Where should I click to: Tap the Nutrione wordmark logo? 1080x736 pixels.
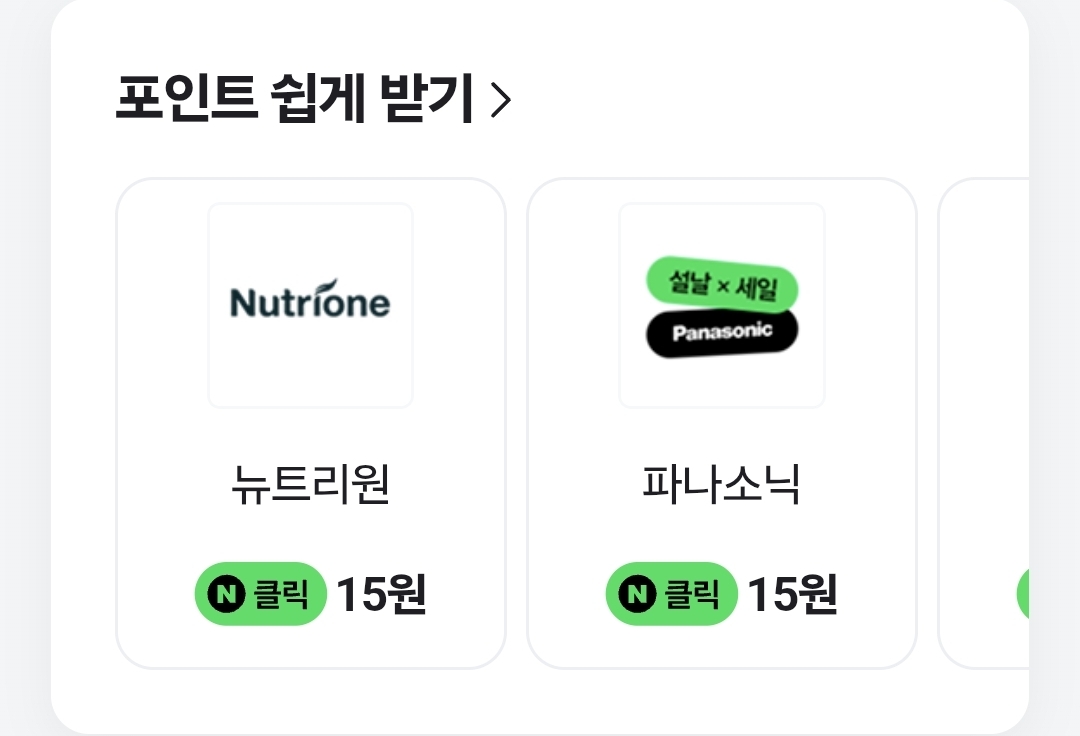pos(310,301)
